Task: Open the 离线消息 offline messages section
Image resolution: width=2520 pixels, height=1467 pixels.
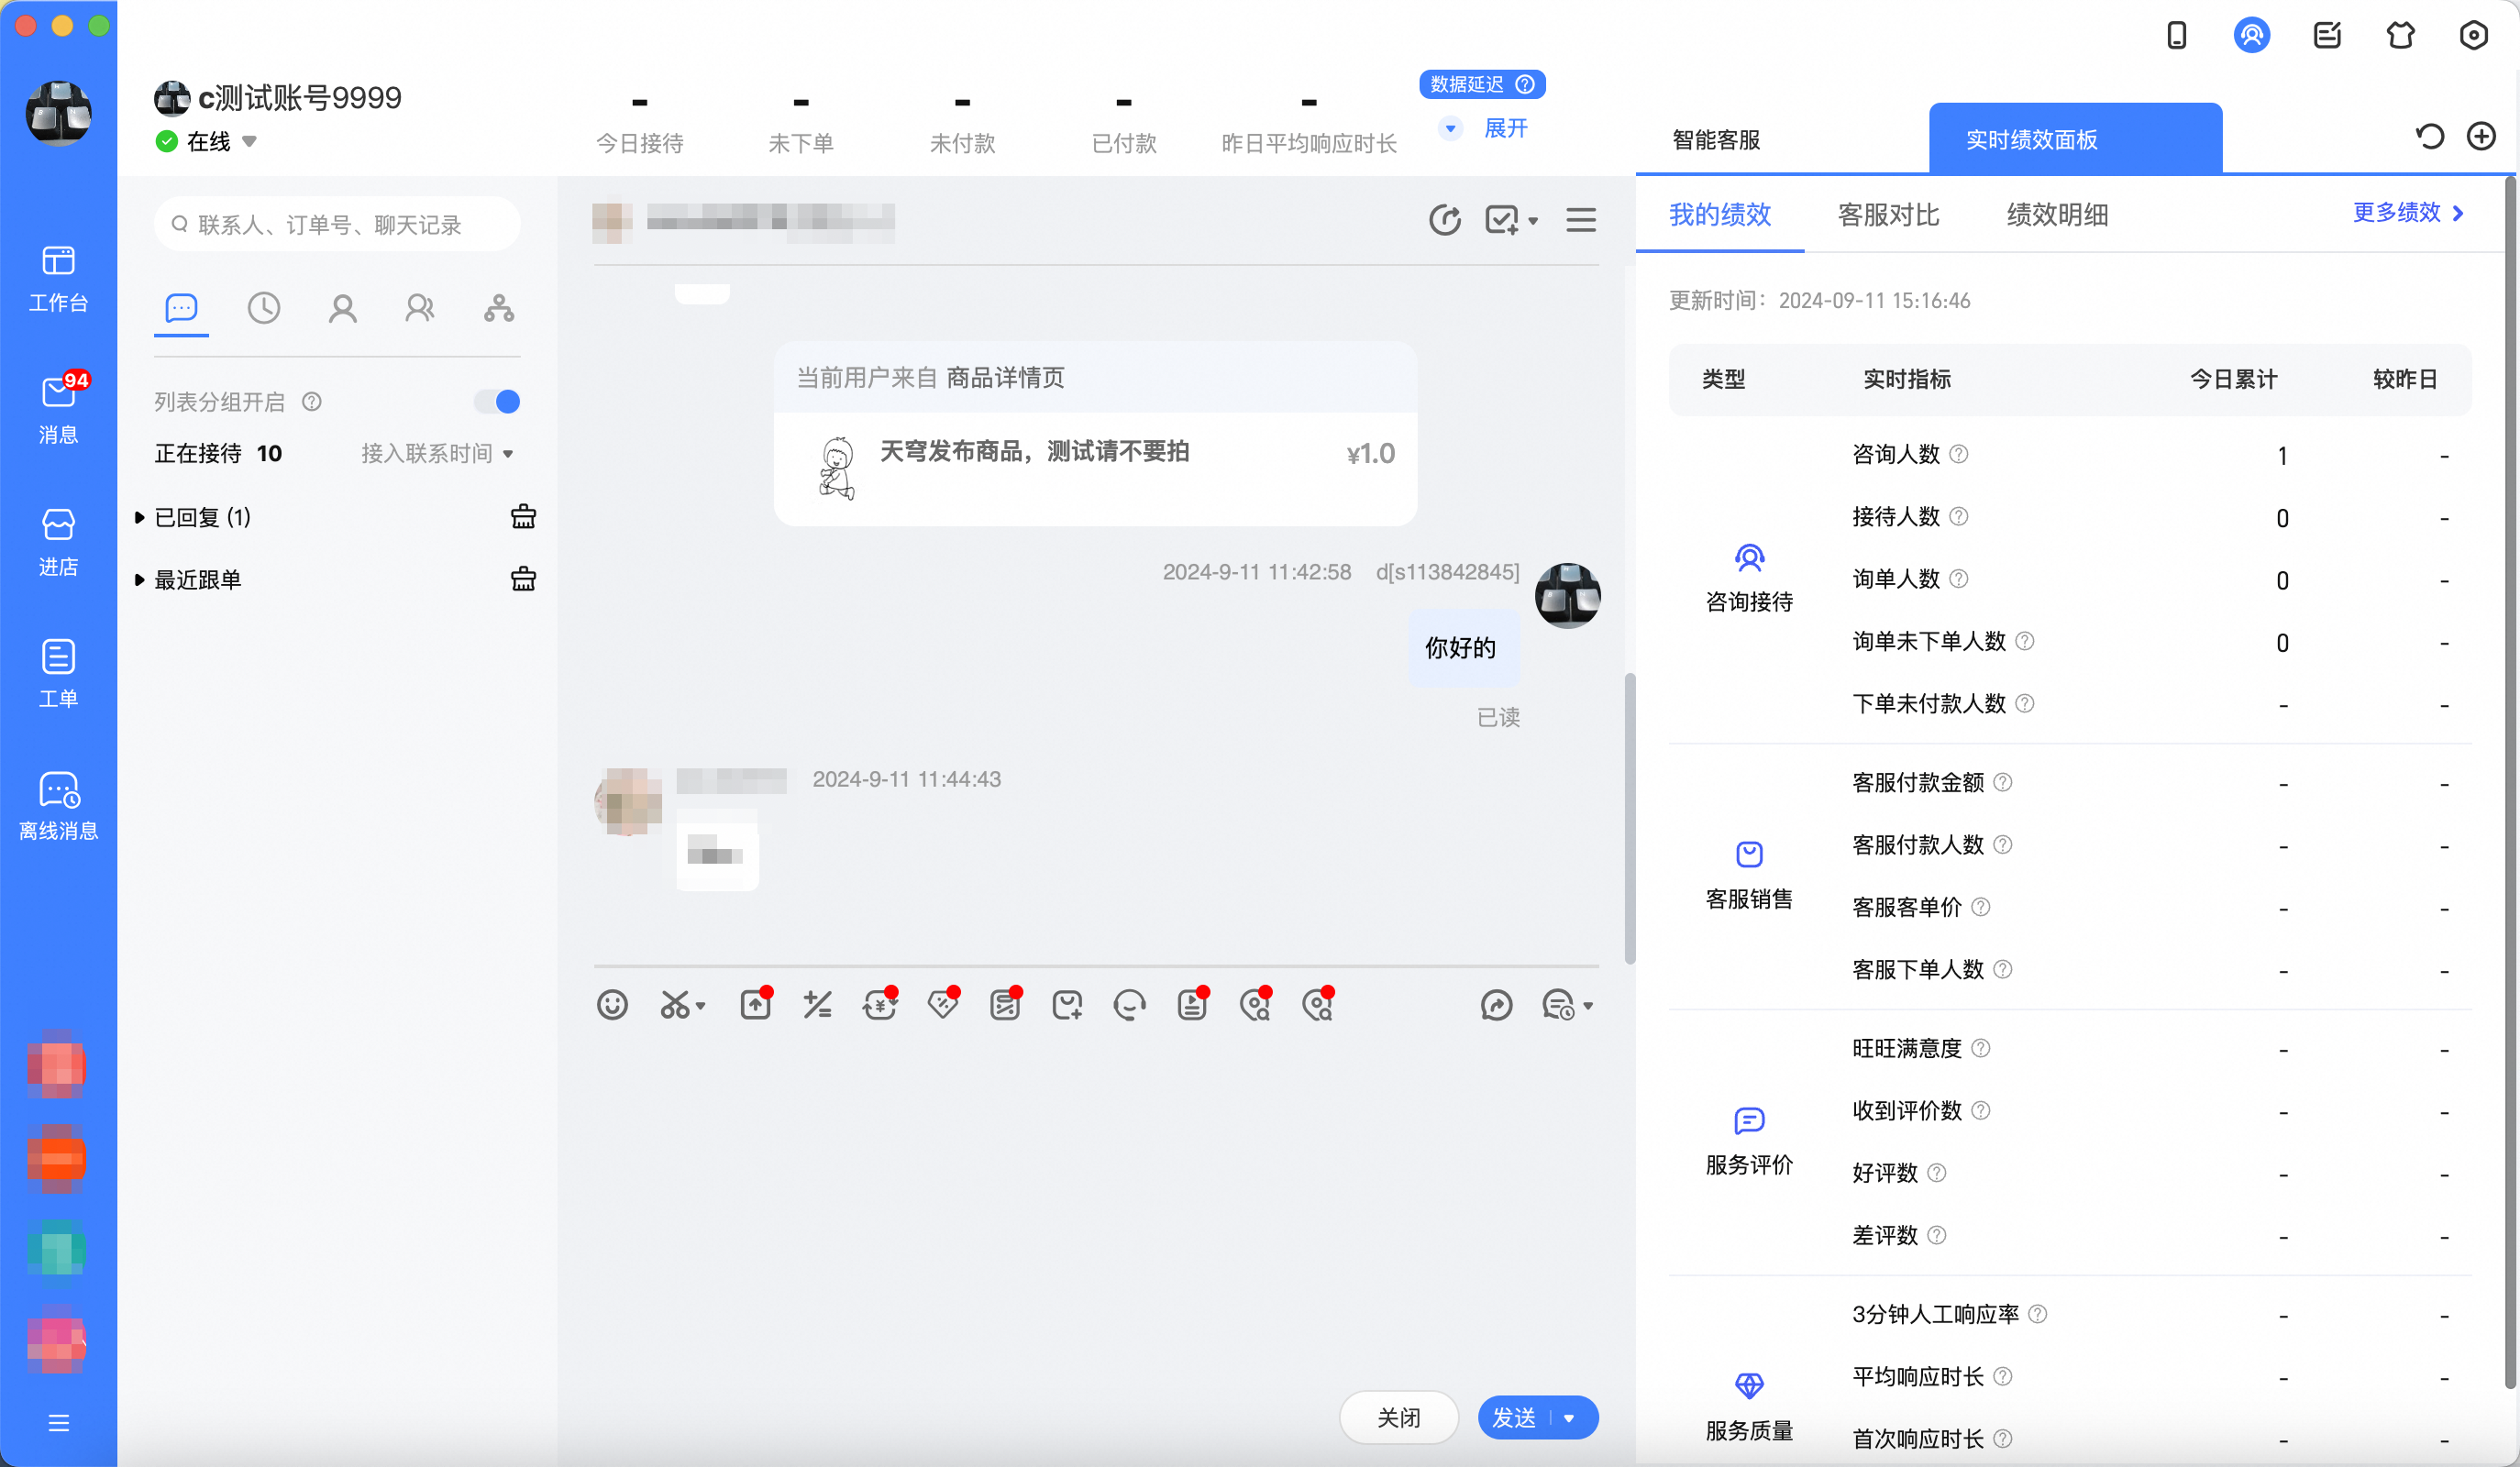Action: click(x=58, y=806)
